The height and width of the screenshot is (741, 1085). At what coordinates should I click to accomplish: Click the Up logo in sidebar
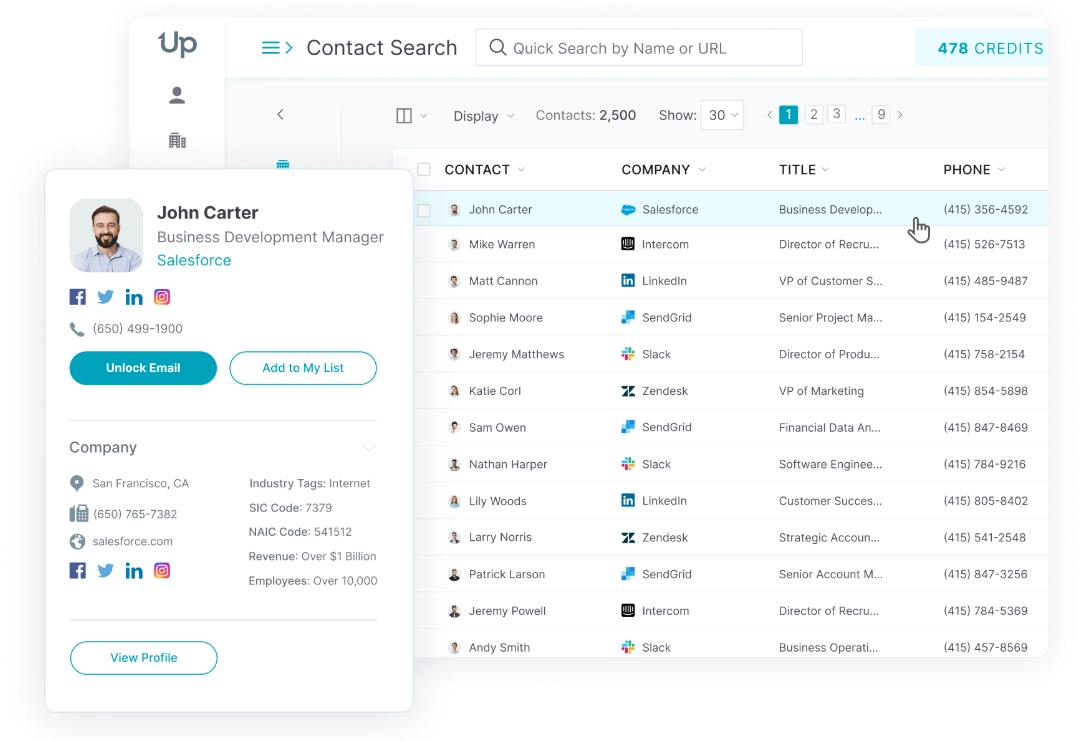(178, 44)
